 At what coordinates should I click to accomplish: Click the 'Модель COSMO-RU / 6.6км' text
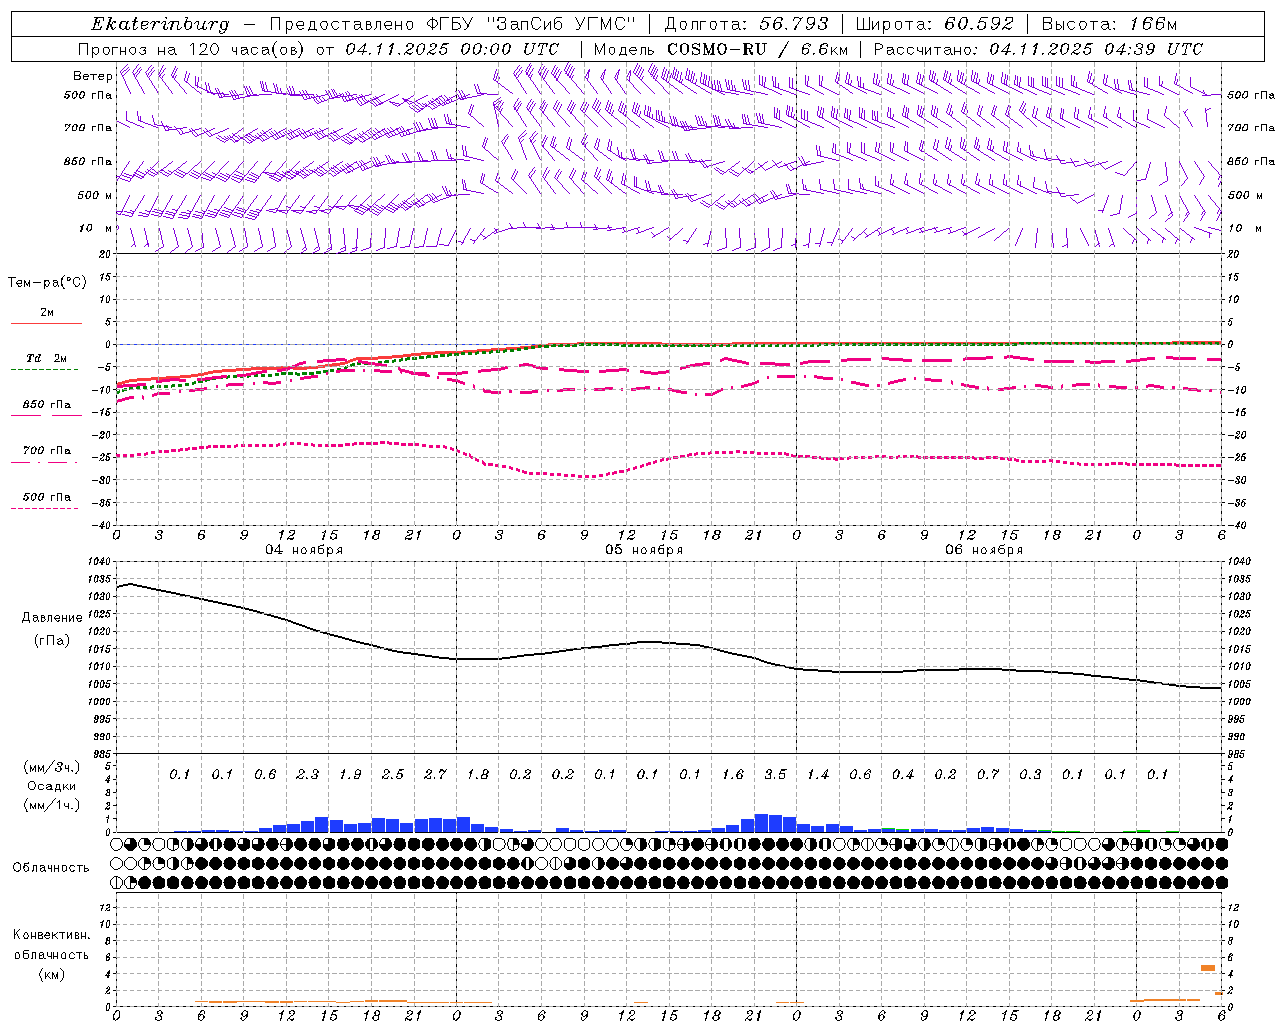(721, 49)
